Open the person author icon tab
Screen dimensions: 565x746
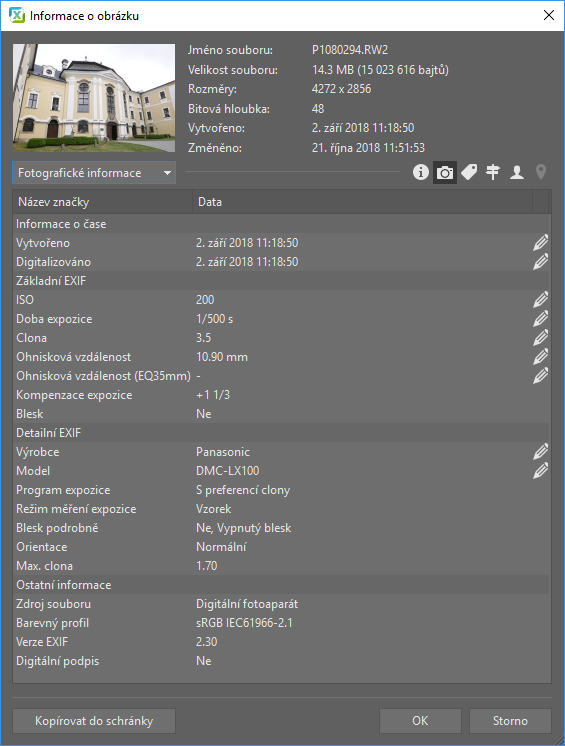click(517, 172)
